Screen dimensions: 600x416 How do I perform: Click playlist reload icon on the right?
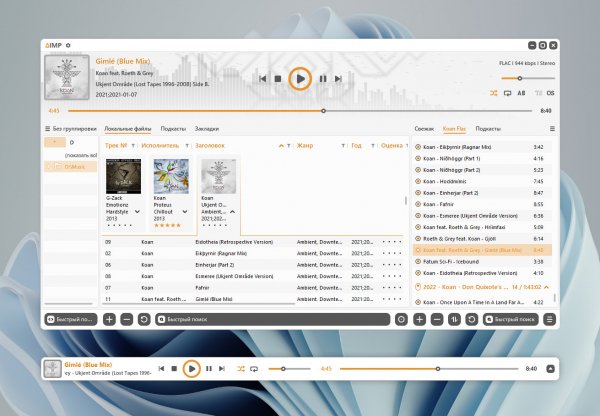[x=471, y=319]
